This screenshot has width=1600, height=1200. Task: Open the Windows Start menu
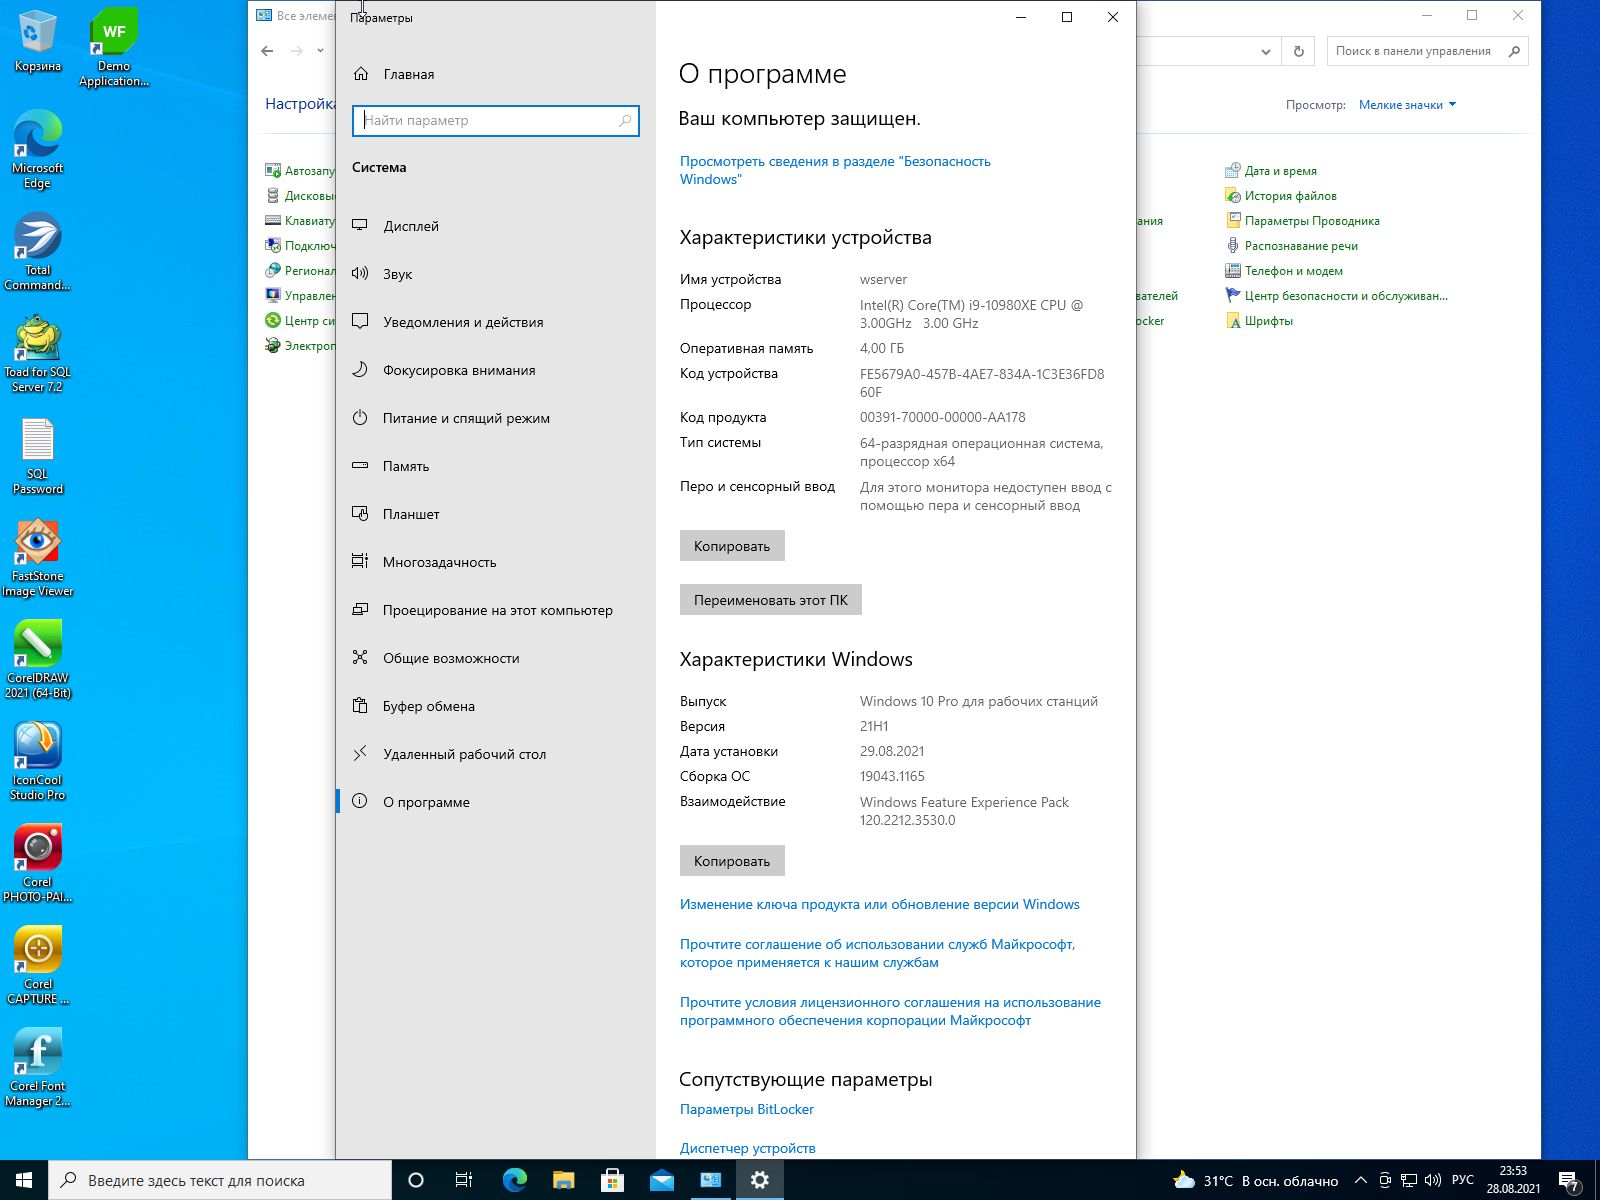pos(24,1180)
